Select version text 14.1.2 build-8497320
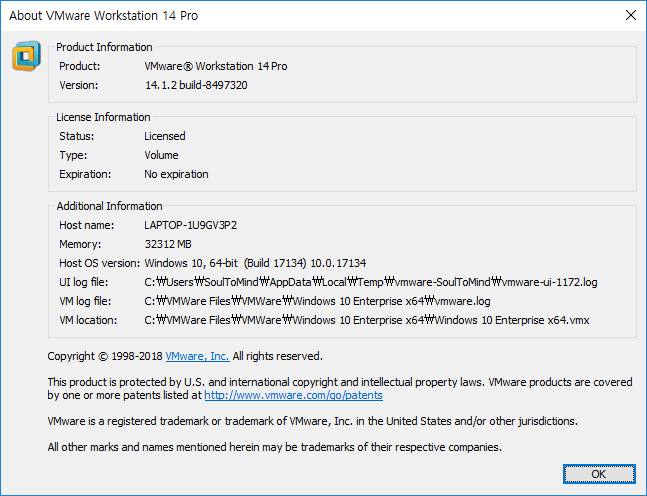This screenshot has width=647, height=496. tap(196, 85)
